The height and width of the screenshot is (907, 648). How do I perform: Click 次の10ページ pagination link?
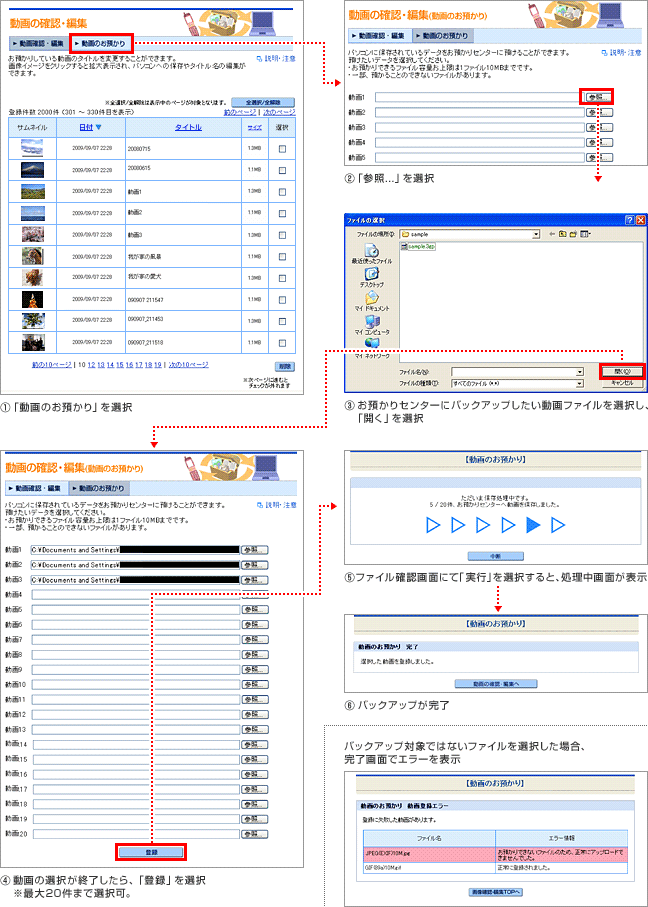[x=189, y=365]
